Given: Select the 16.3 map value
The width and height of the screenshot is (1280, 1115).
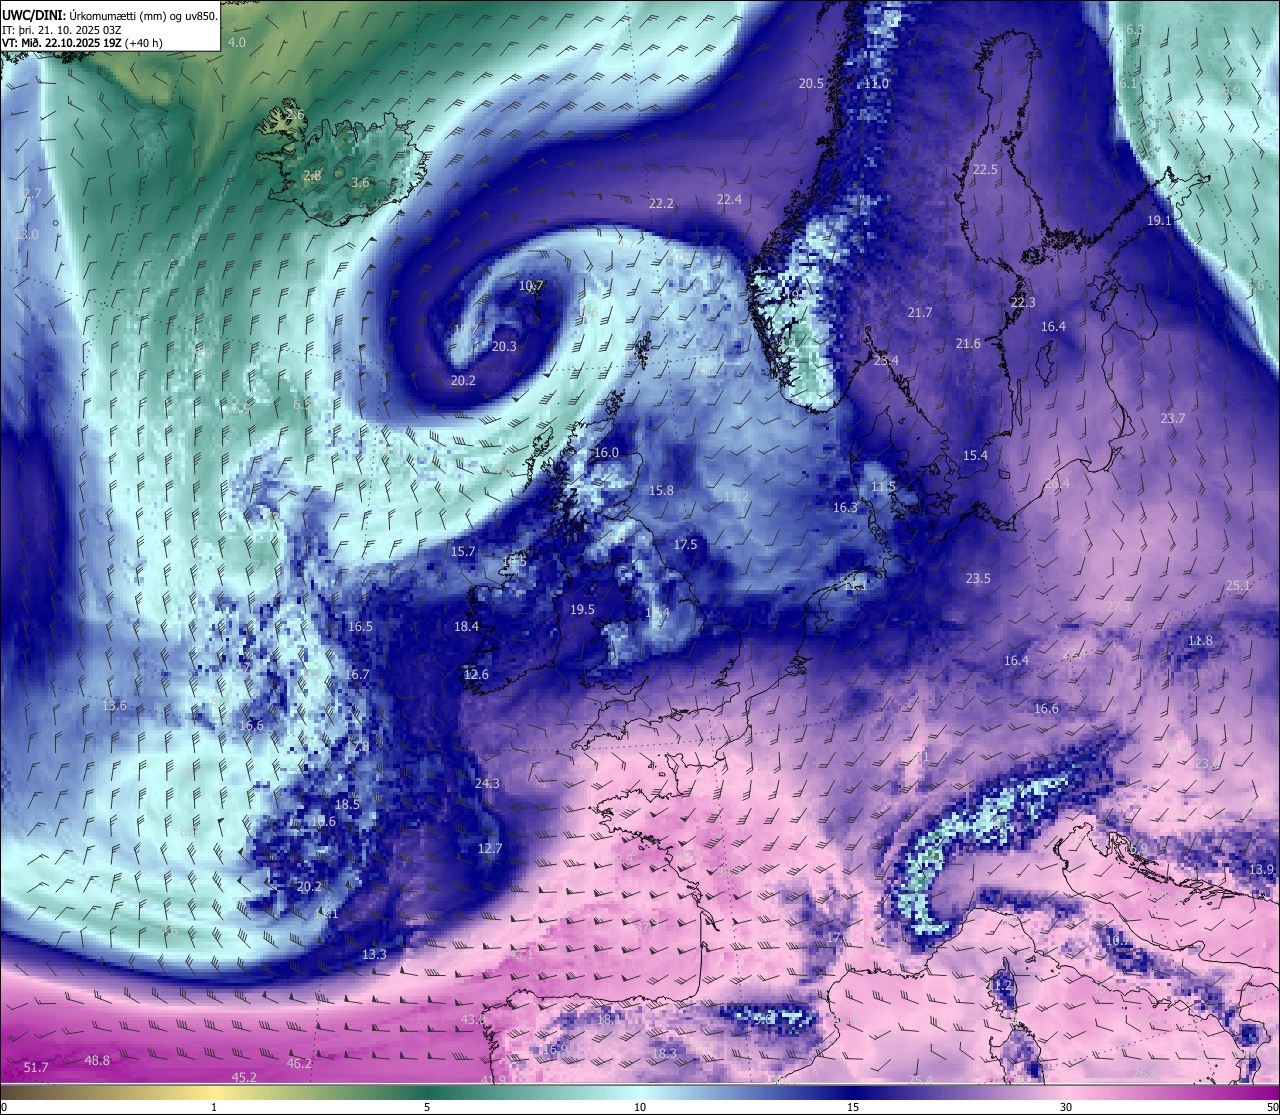Looking at the screenshot, I should tap(845, 508).
